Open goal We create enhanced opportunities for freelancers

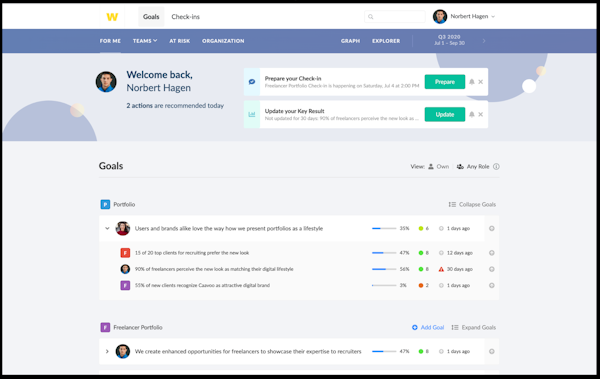click(x=248, y=351)
